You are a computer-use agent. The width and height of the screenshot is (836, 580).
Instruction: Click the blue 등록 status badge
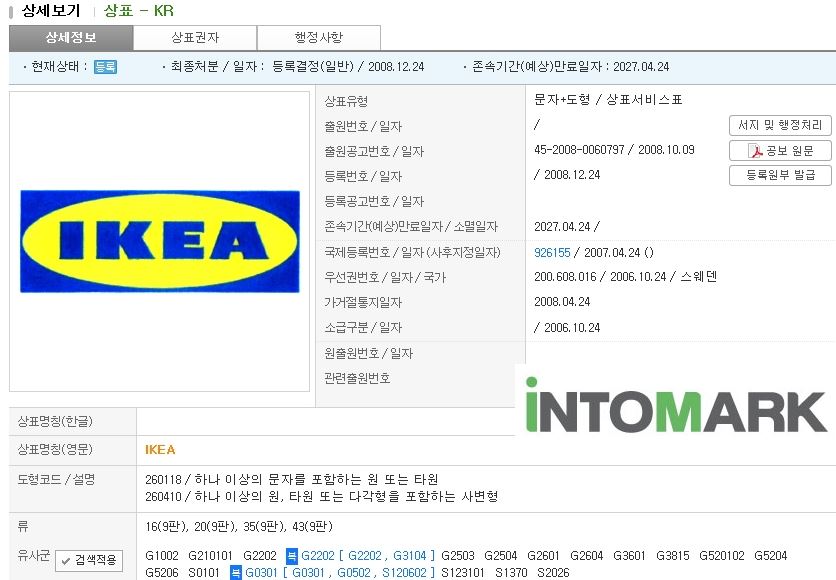[x=105, y=67]
